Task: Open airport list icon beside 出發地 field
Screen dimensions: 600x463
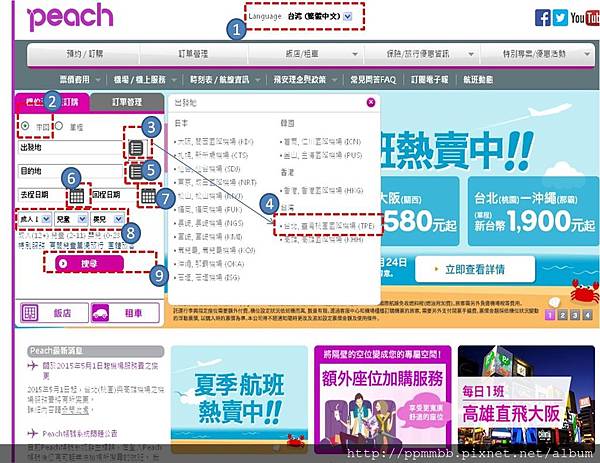Action: coord(136,148)
